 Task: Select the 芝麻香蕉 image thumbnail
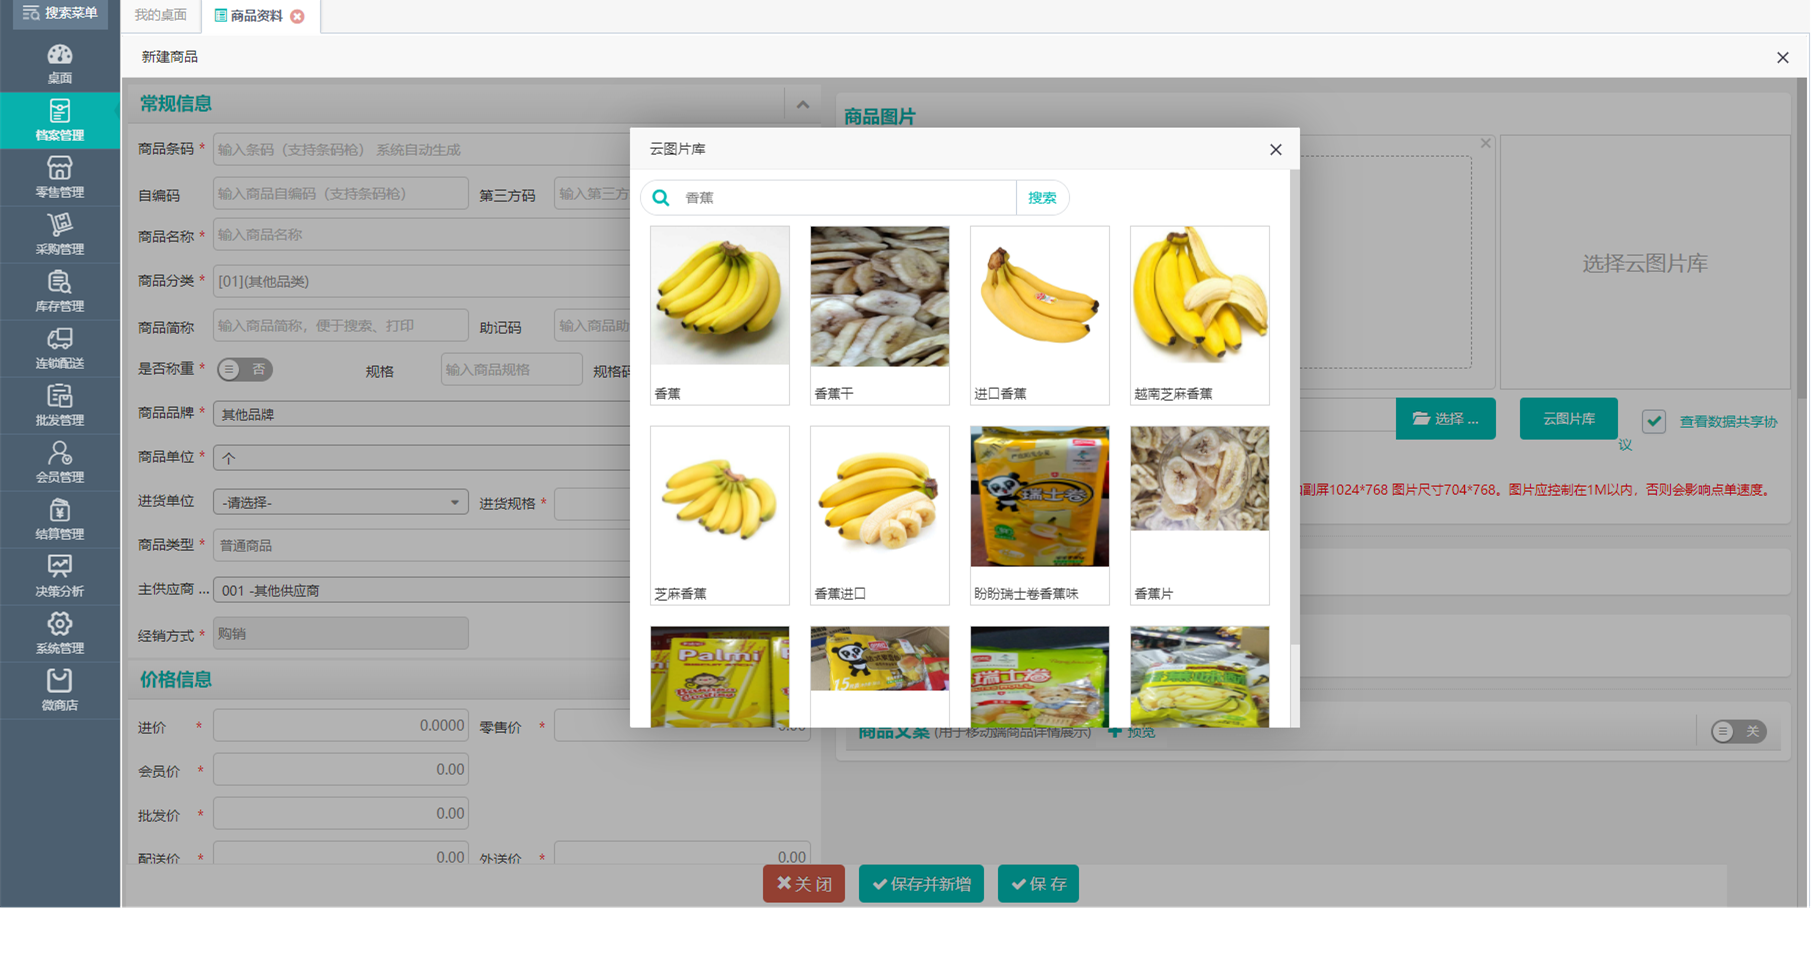point(719,514)
